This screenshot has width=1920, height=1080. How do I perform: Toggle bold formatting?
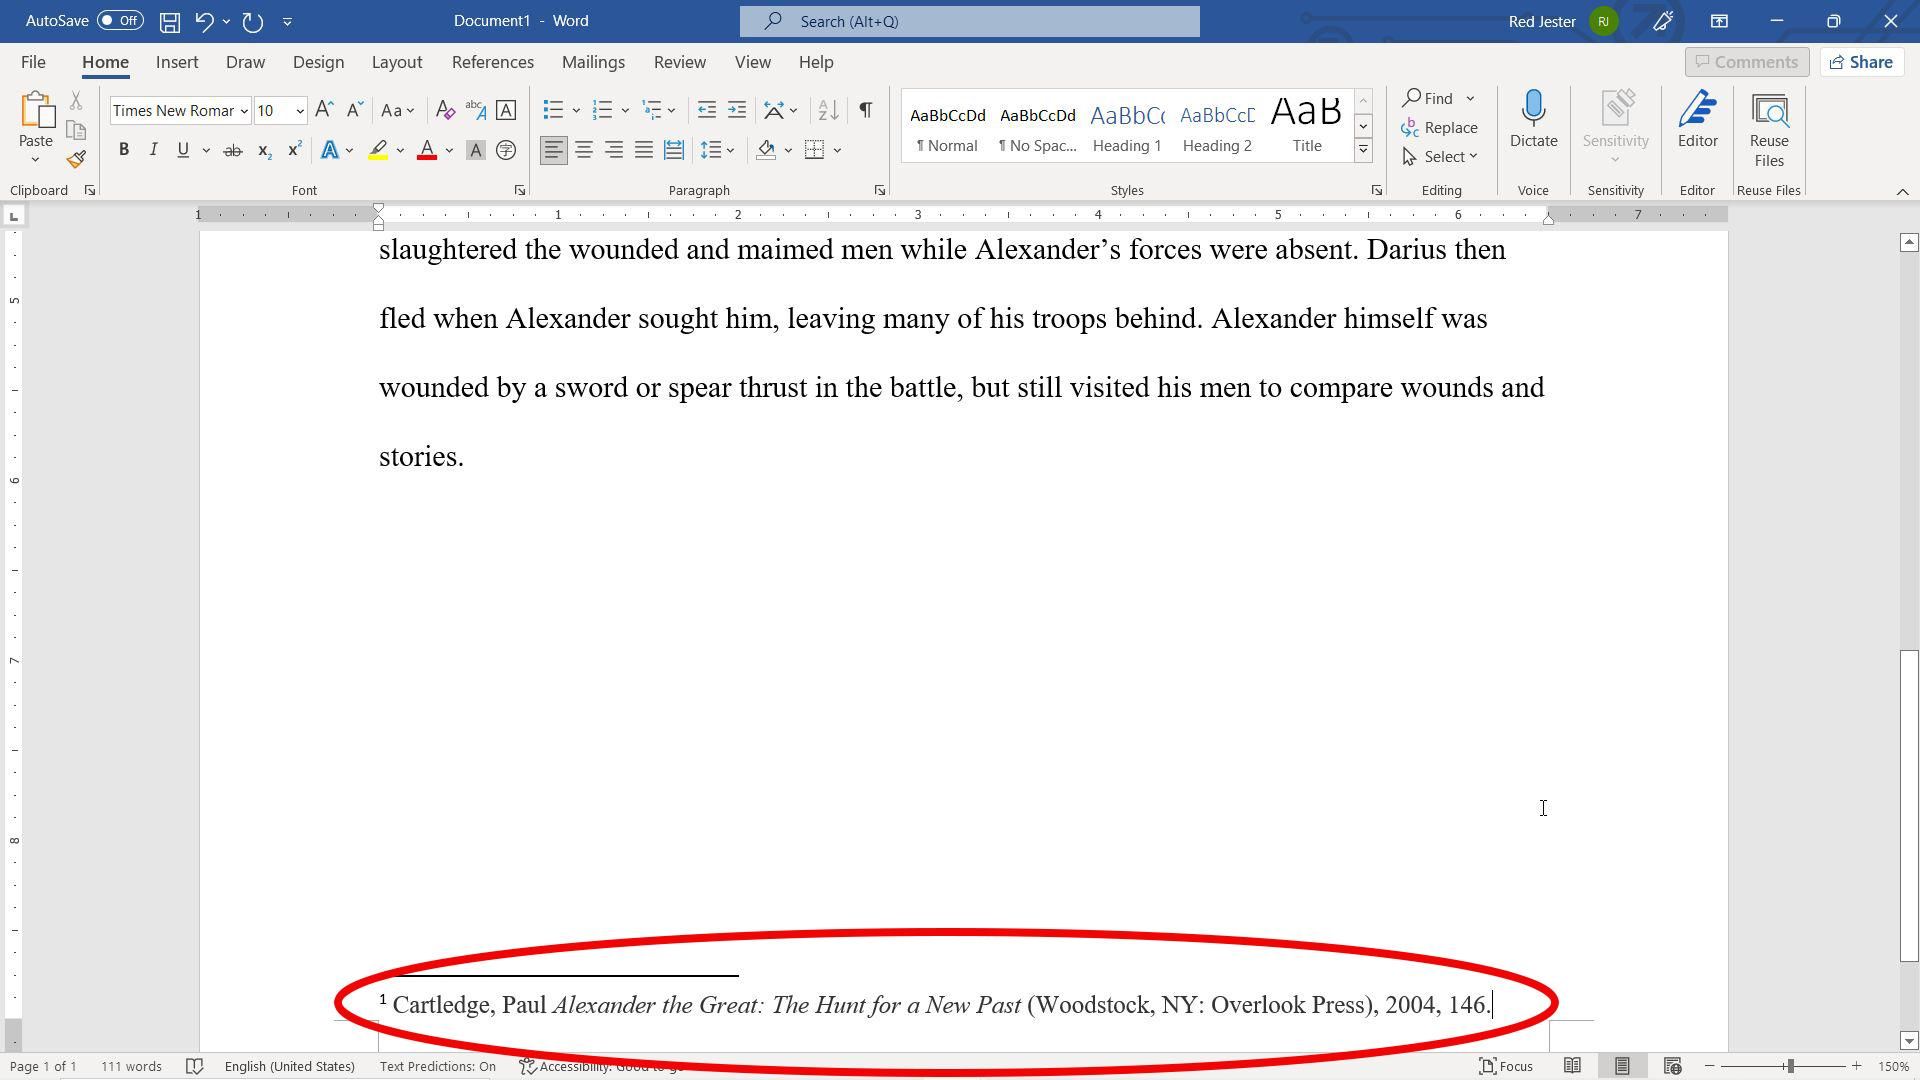tap(124, 149)
